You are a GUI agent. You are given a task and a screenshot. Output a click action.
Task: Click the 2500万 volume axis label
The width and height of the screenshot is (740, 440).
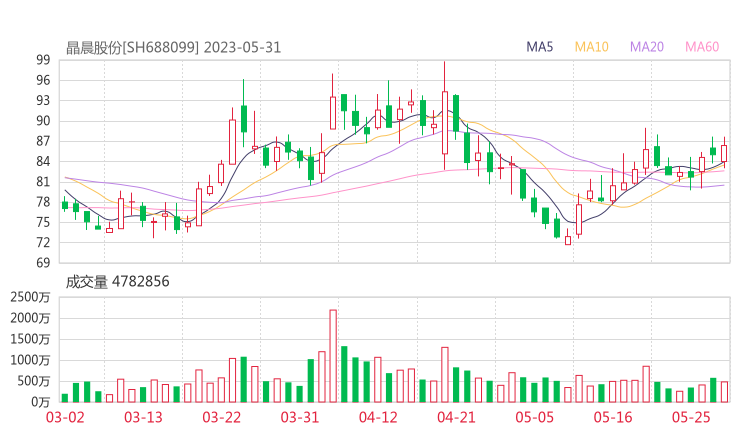[x=30, y=297]
